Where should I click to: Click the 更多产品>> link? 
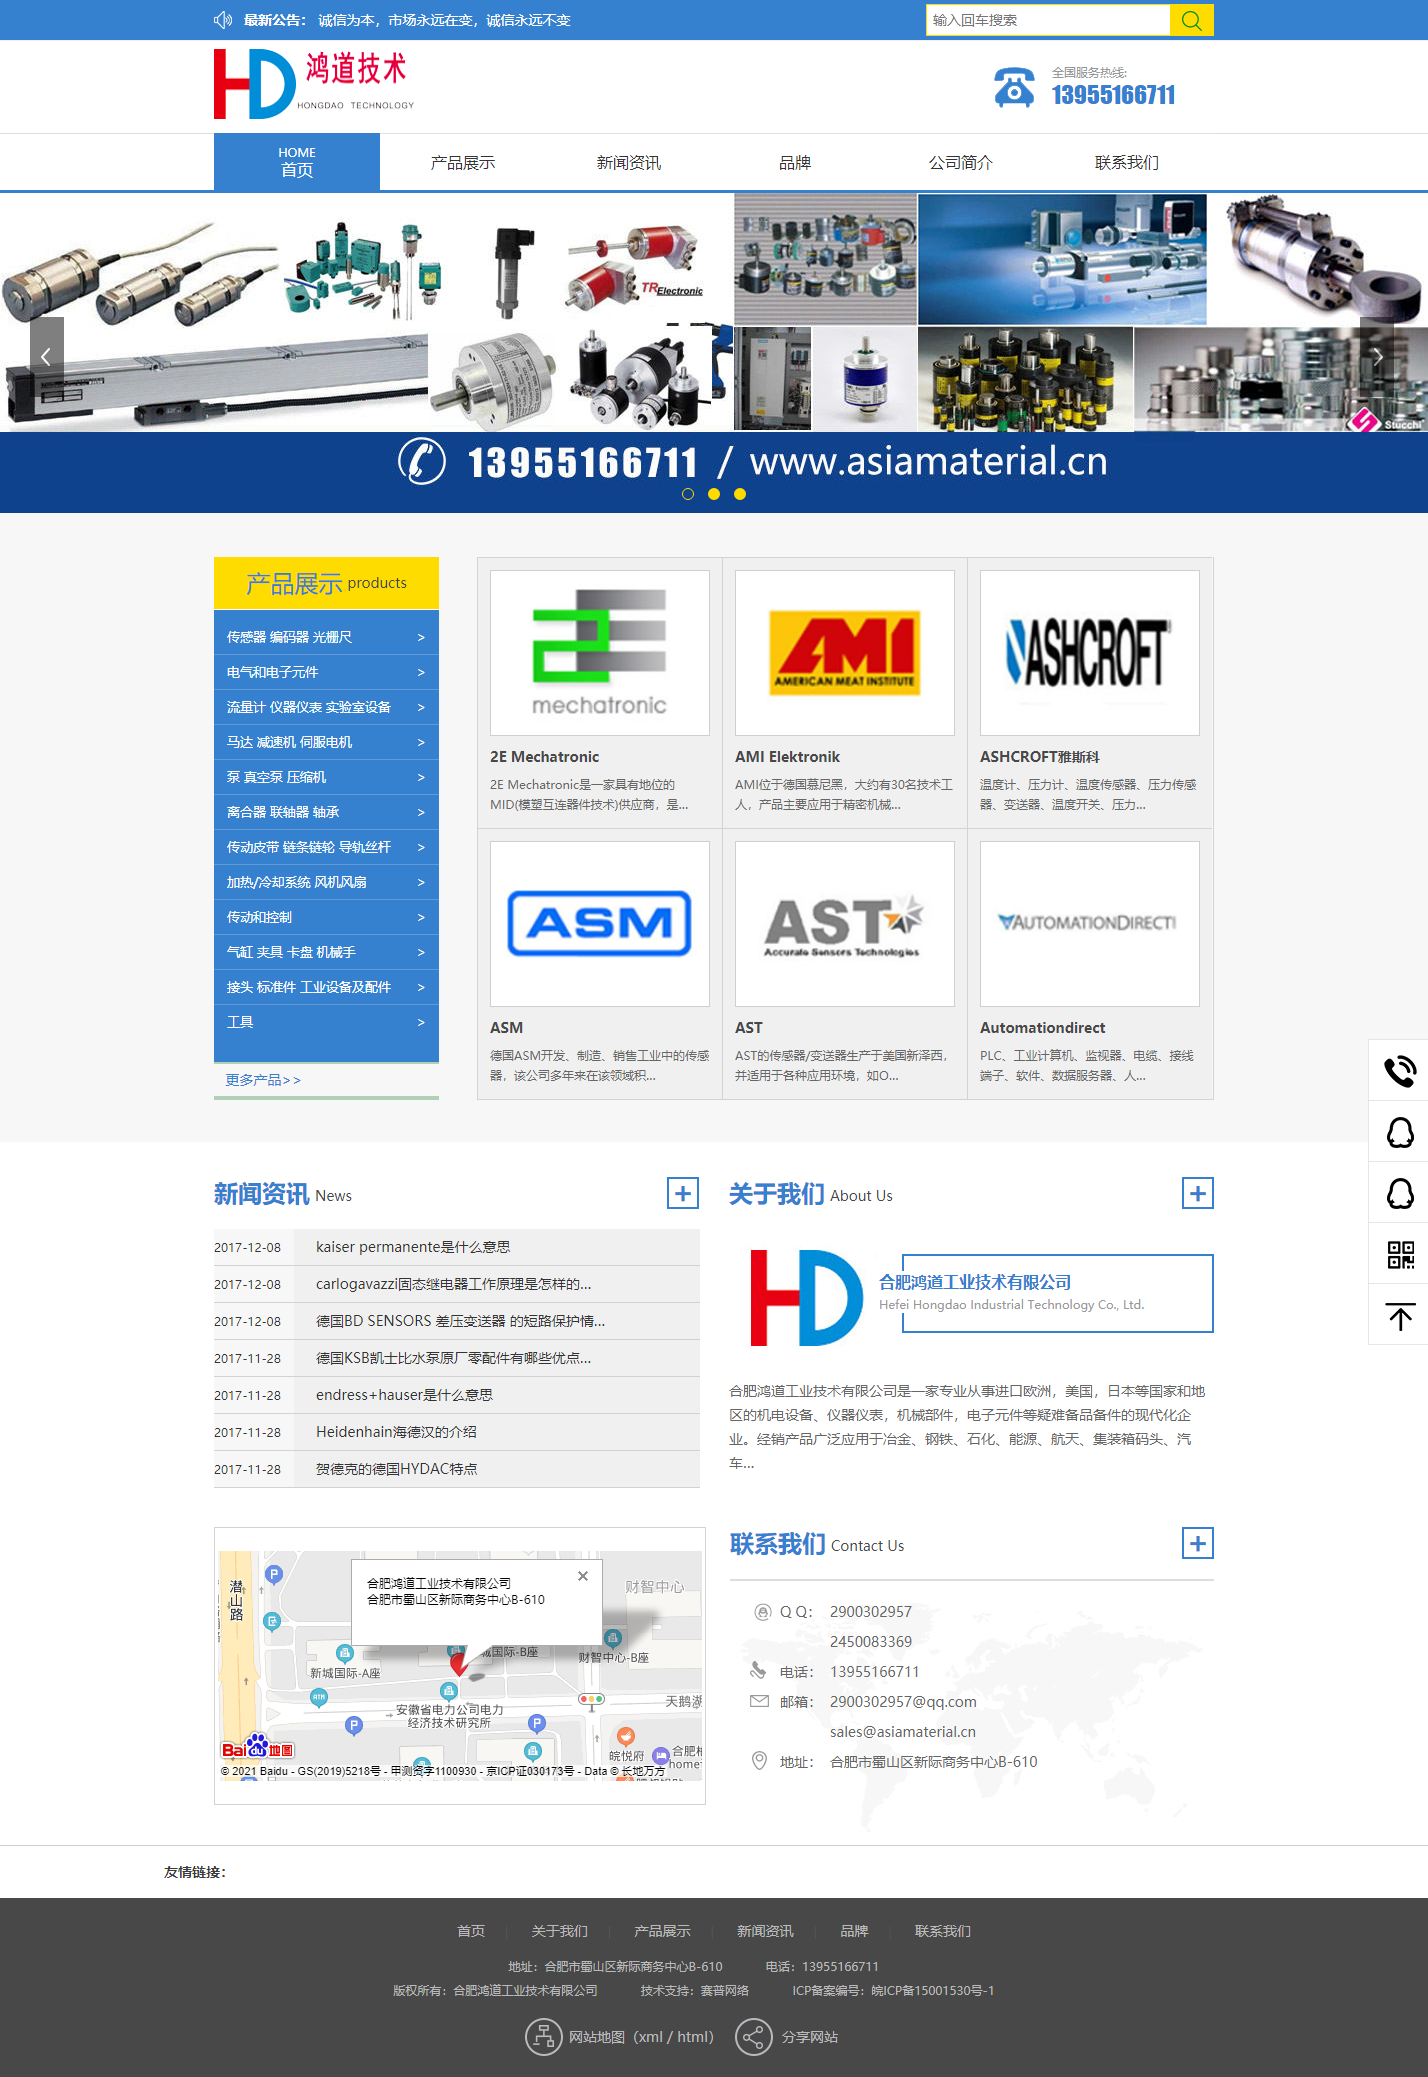pos(263,1080)
